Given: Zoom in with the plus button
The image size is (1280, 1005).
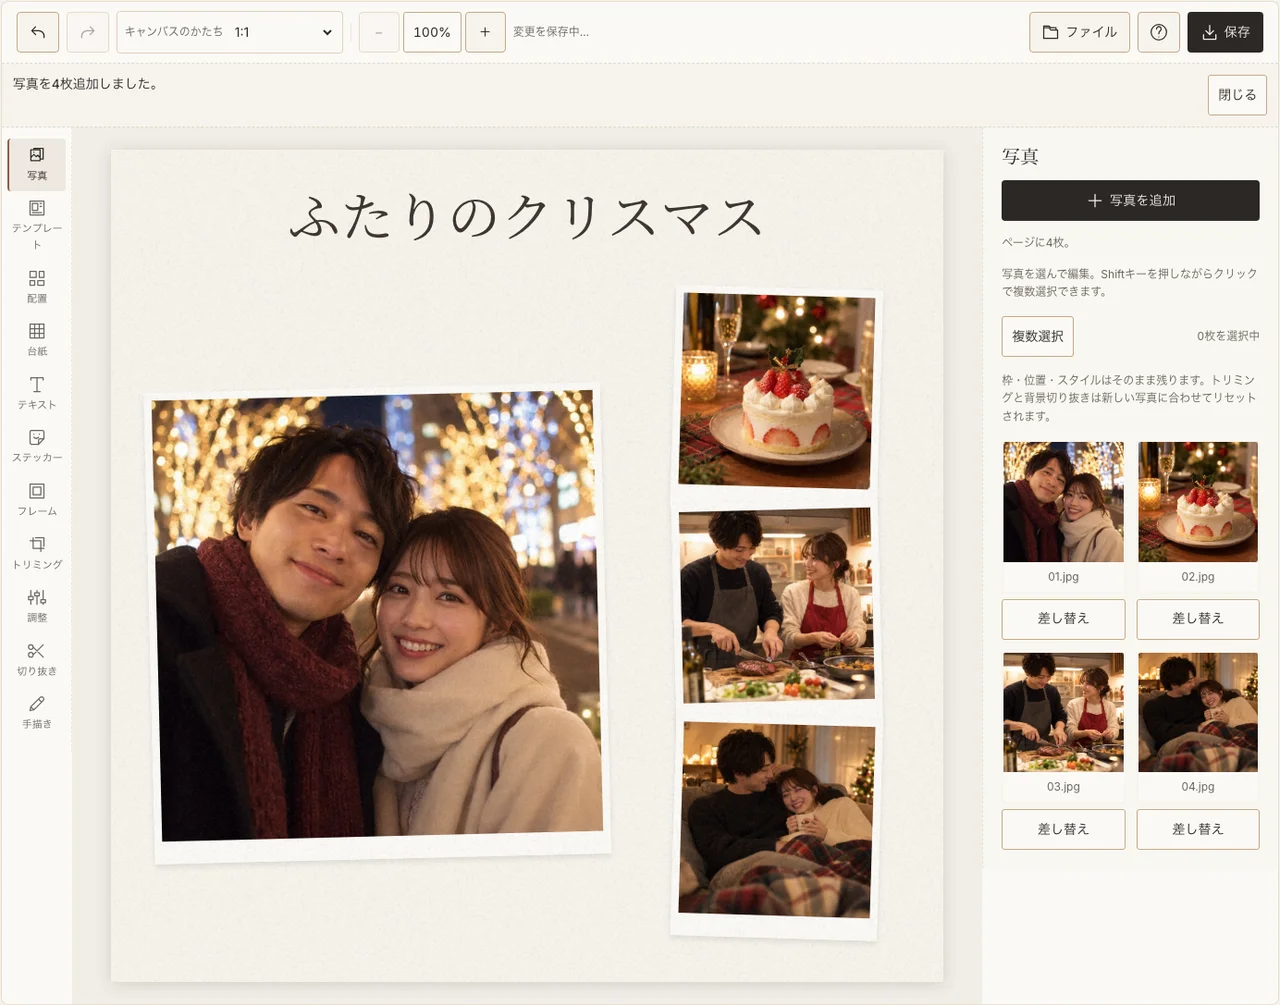Looking at the screenshot, I should point(485,32).
